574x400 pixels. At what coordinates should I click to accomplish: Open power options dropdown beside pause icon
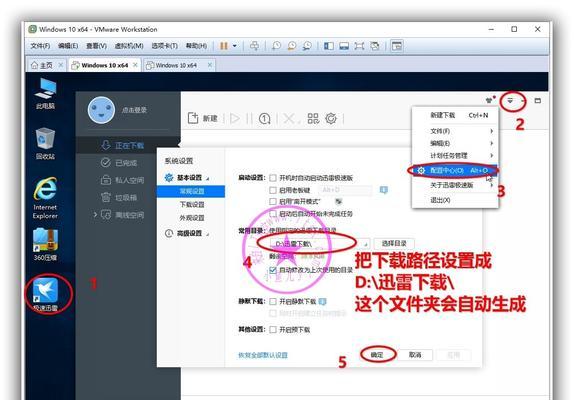click(235, 46)
